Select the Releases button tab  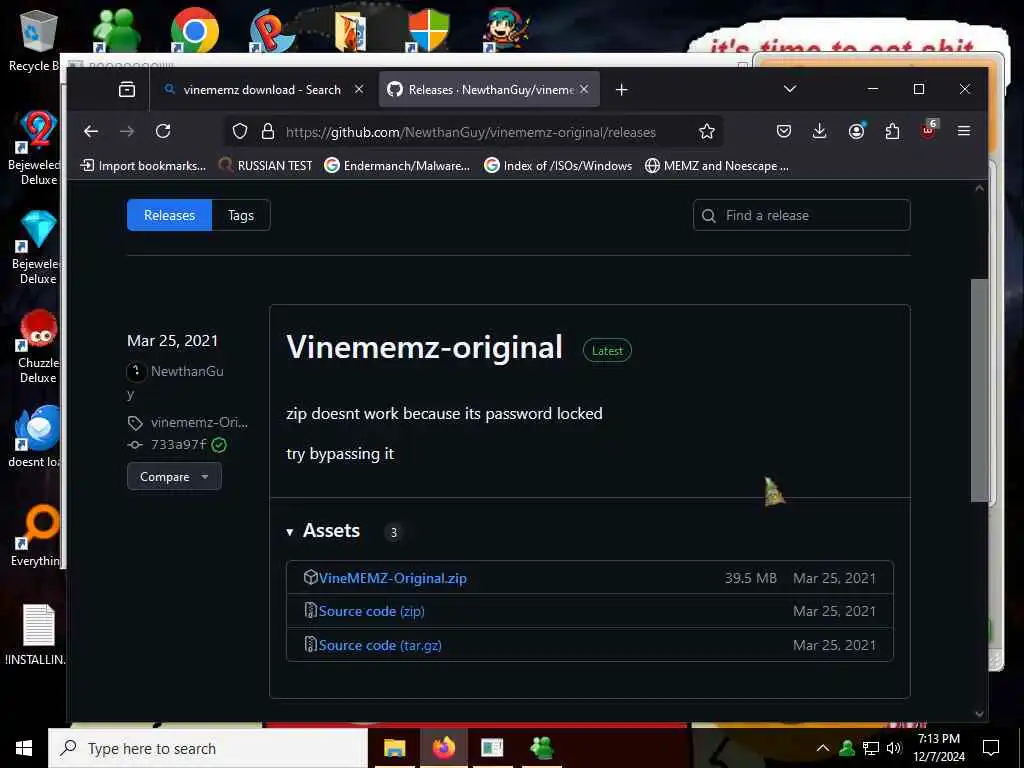click(169, 215)
